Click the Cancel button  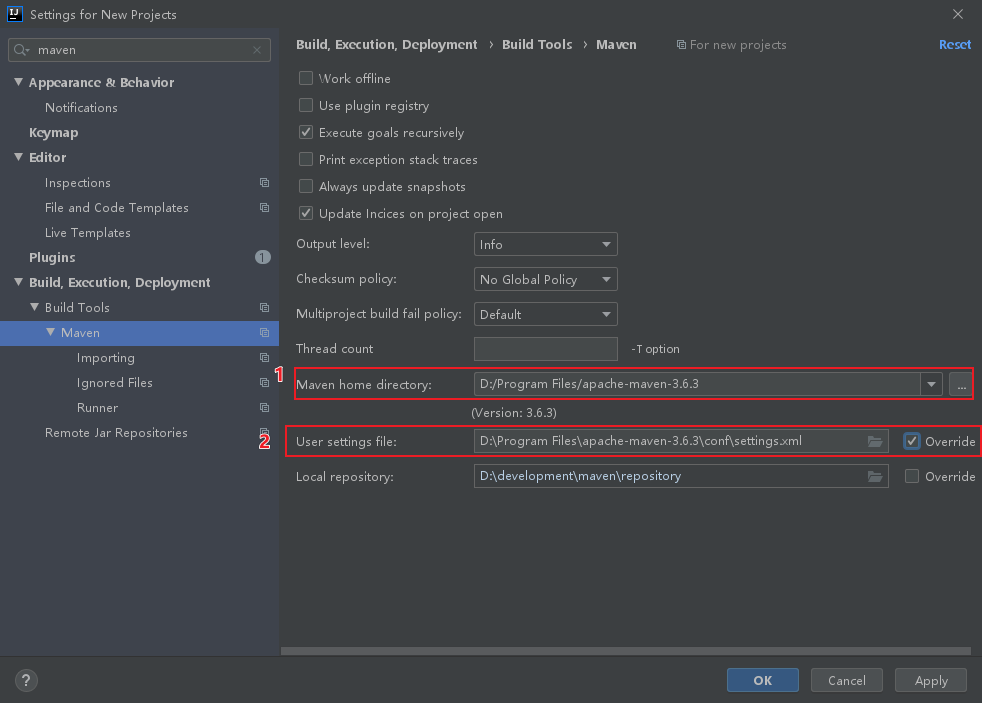pos(847,680)
